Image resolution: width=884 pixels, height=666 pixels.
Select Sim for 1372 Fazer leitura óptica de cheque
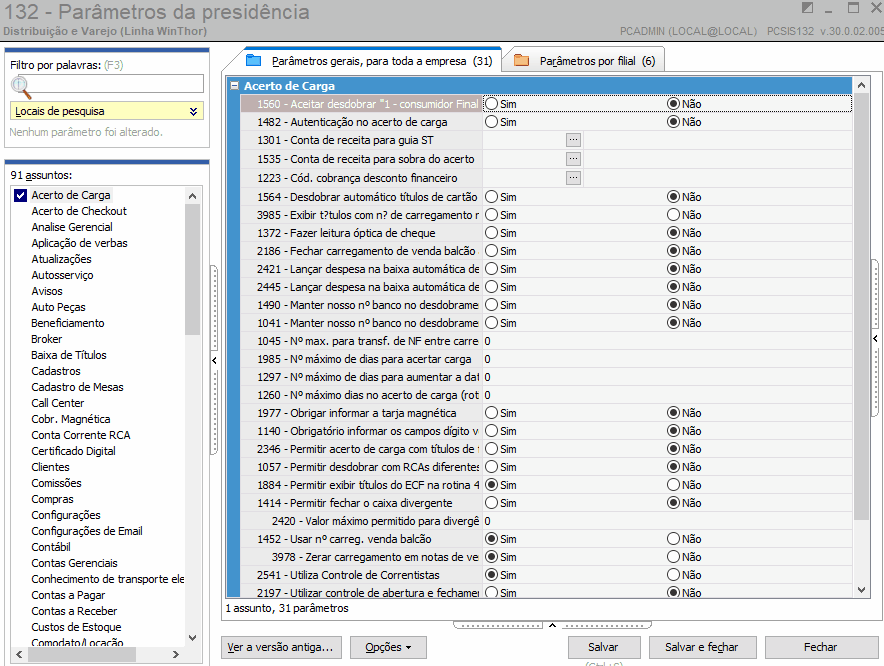click(491, 233)
